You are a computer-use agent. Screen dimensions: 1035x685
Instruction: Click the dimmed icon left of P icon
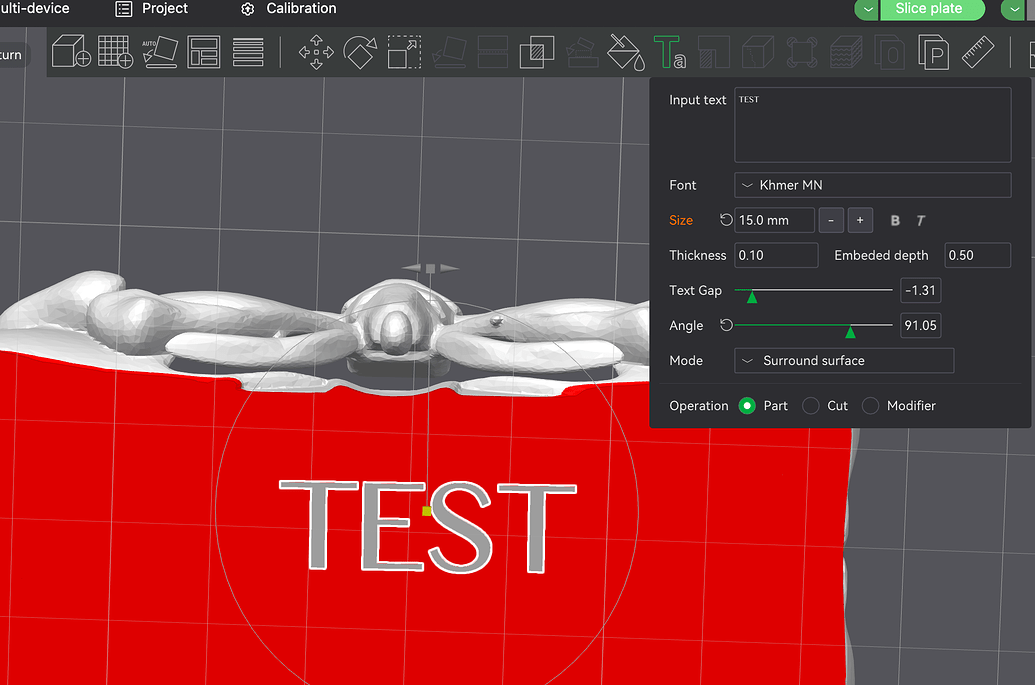click(x=890, y=52)
